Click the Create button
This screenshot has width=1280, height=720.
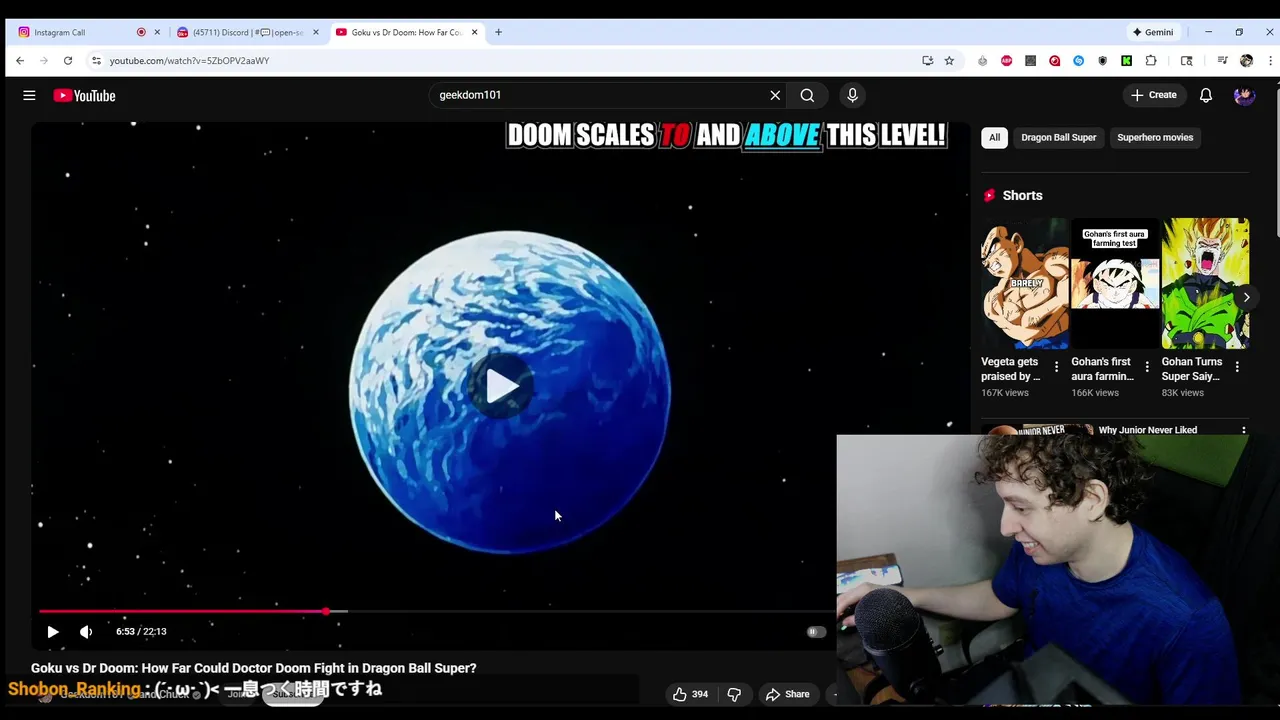click(x=1153, y=95)
